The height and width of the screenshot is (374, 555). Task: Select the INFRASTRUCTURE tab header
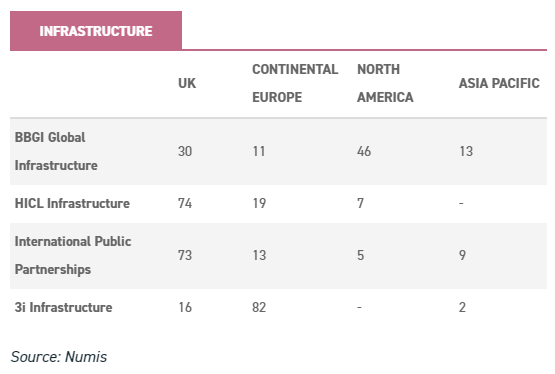point(96,31)
